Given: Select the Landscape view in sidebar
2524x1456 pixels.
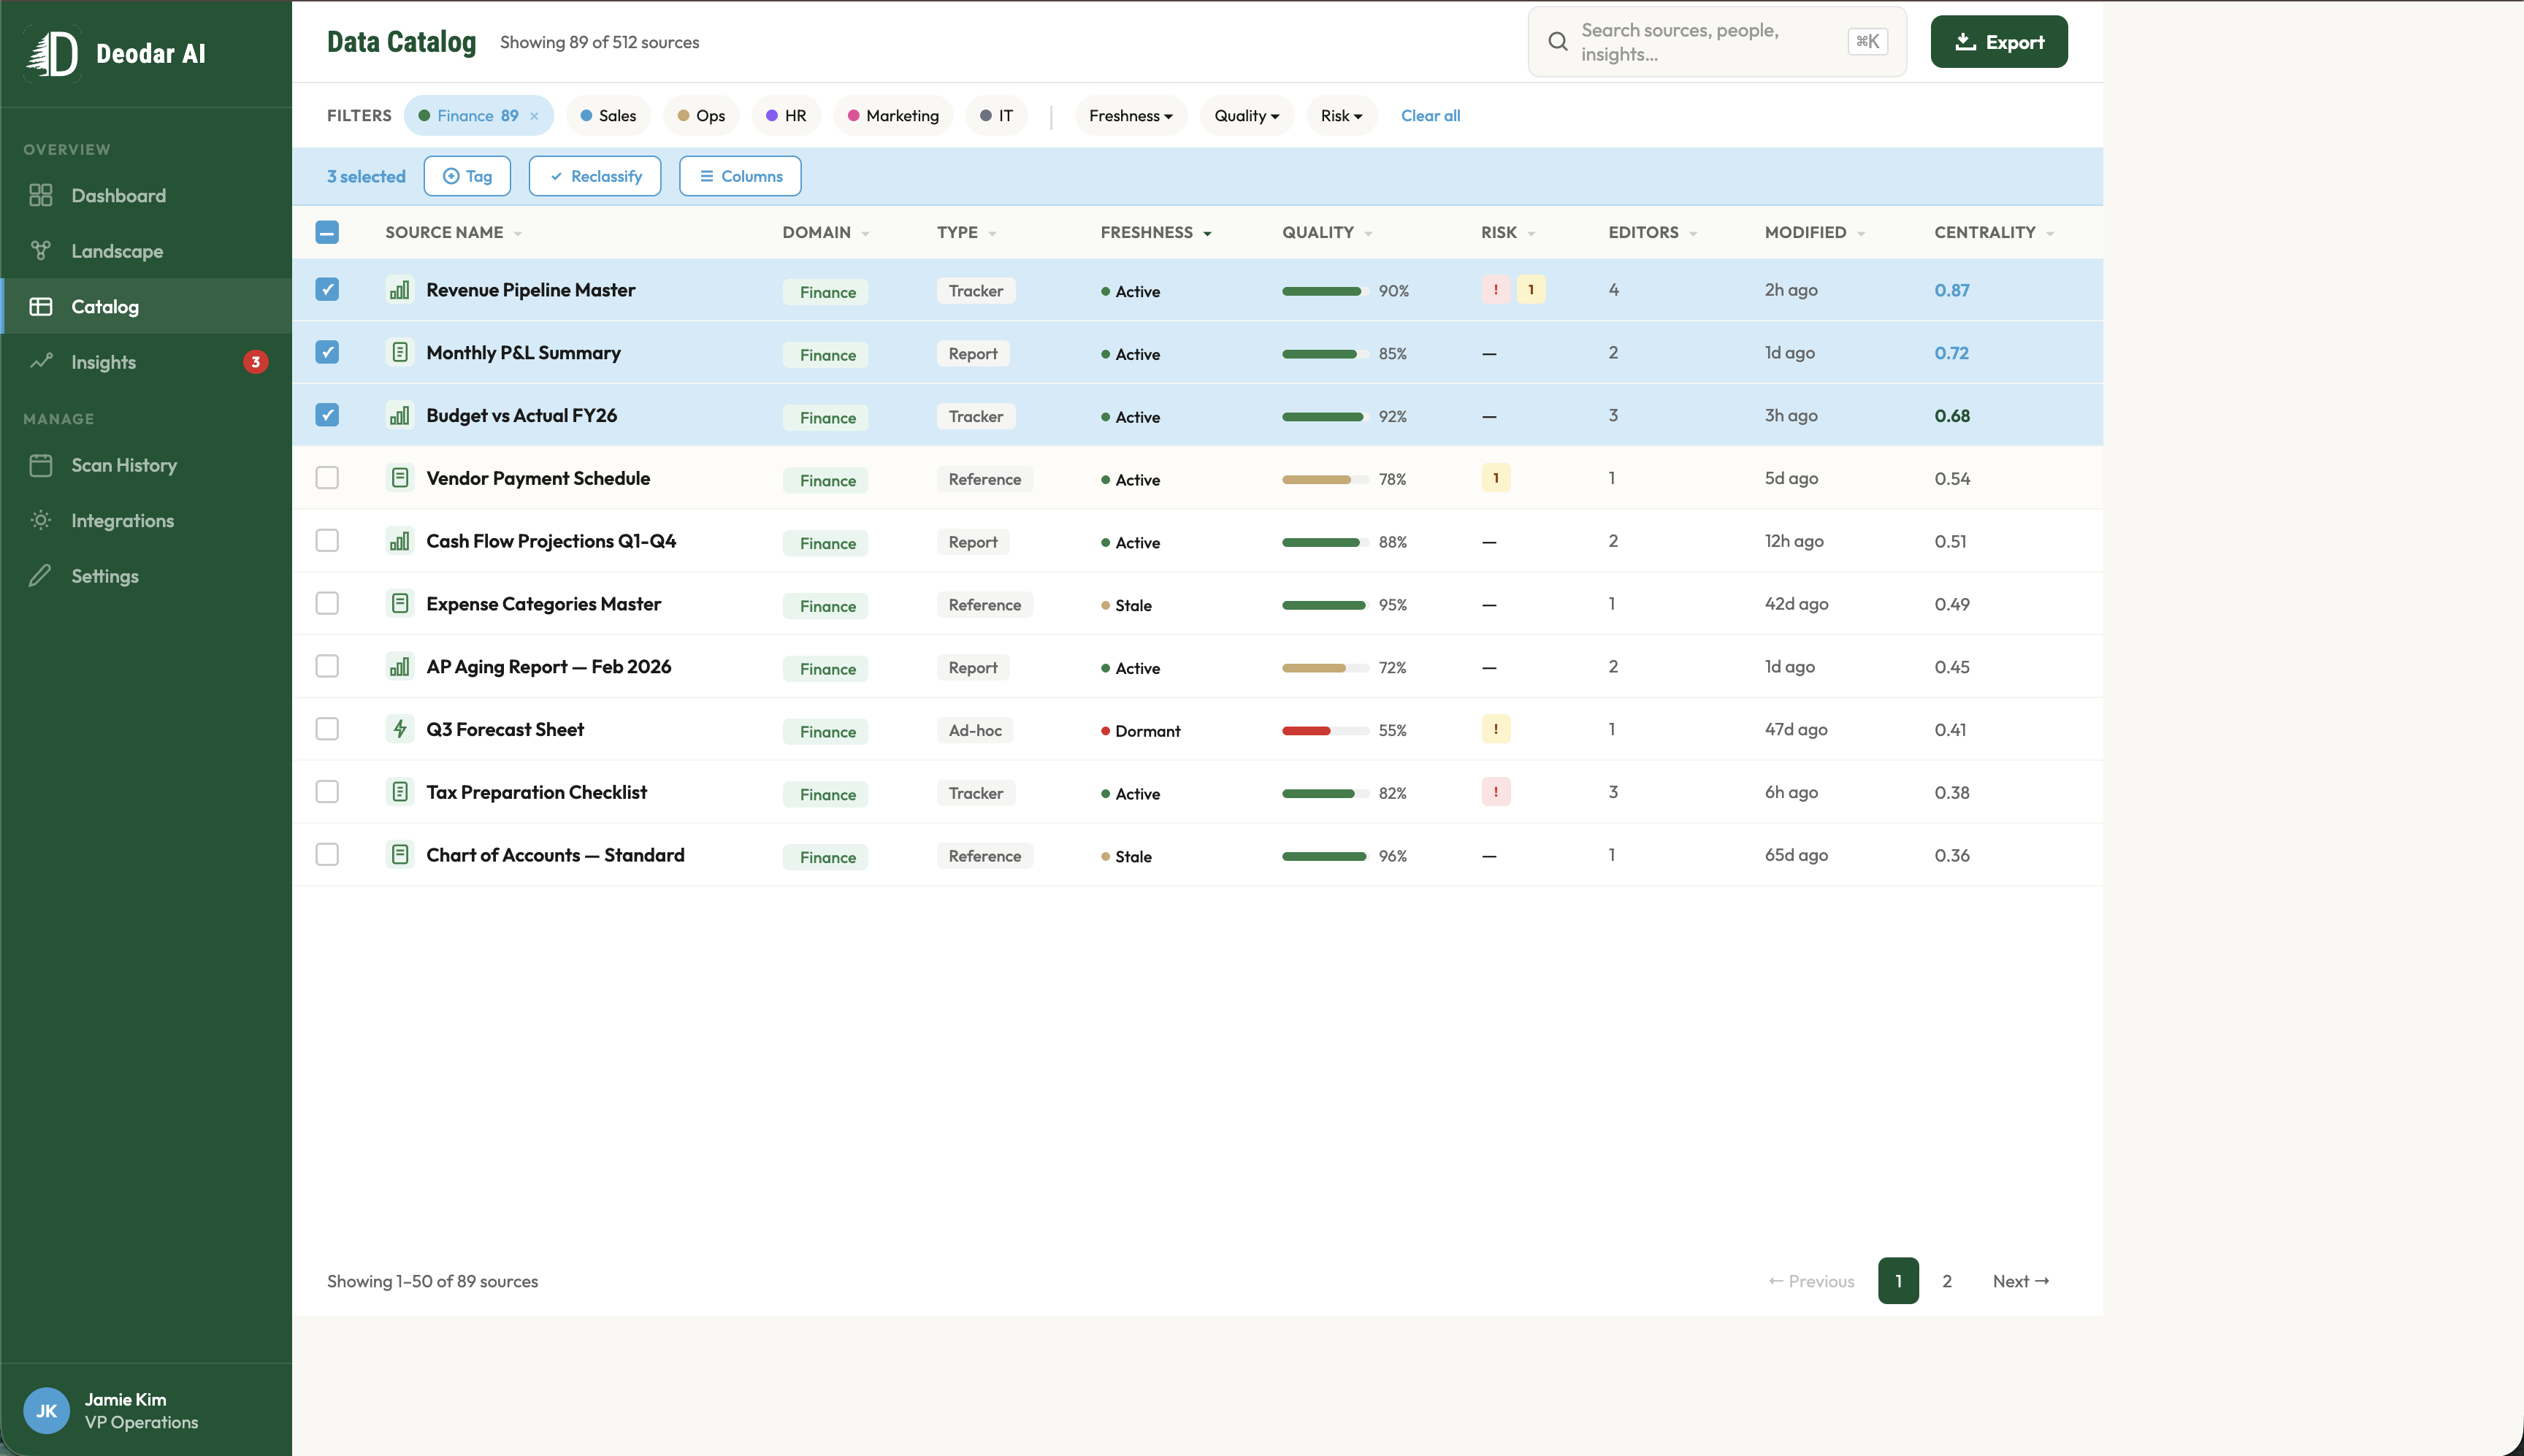Looking at the screenshot, I should tap(118, 250).
